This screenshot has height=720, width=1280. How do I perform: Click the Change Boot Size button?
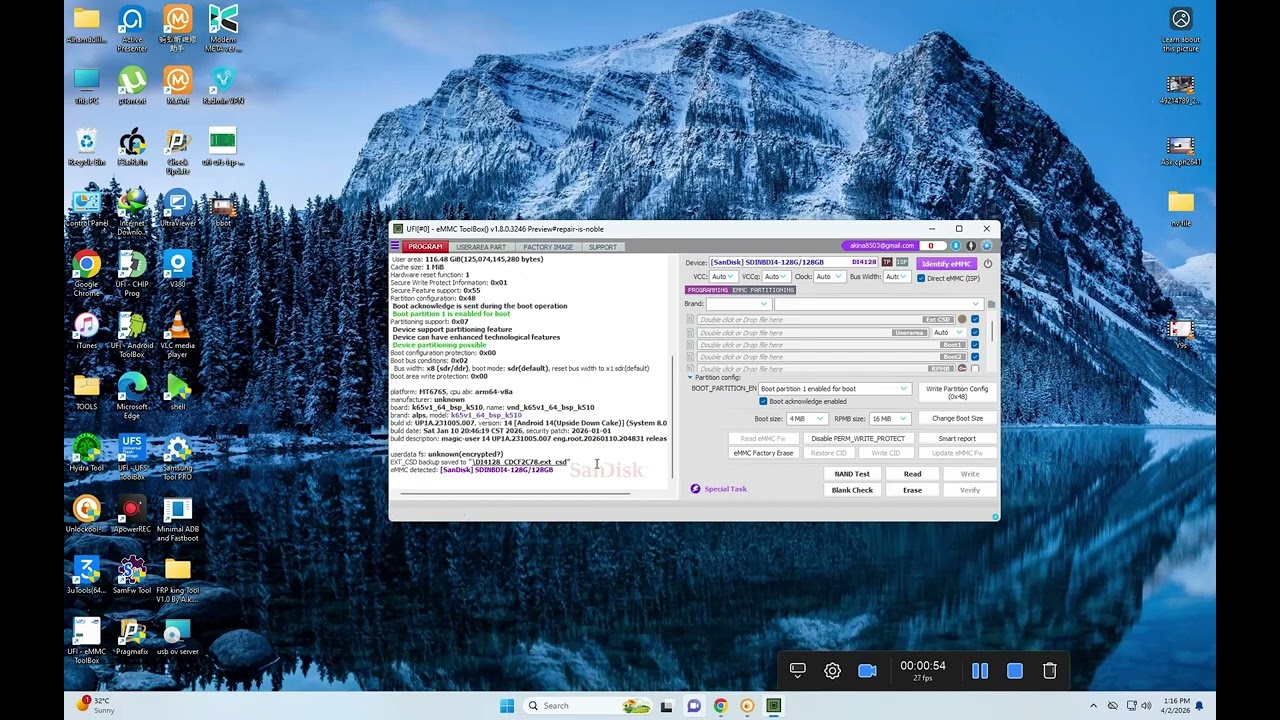957,419
